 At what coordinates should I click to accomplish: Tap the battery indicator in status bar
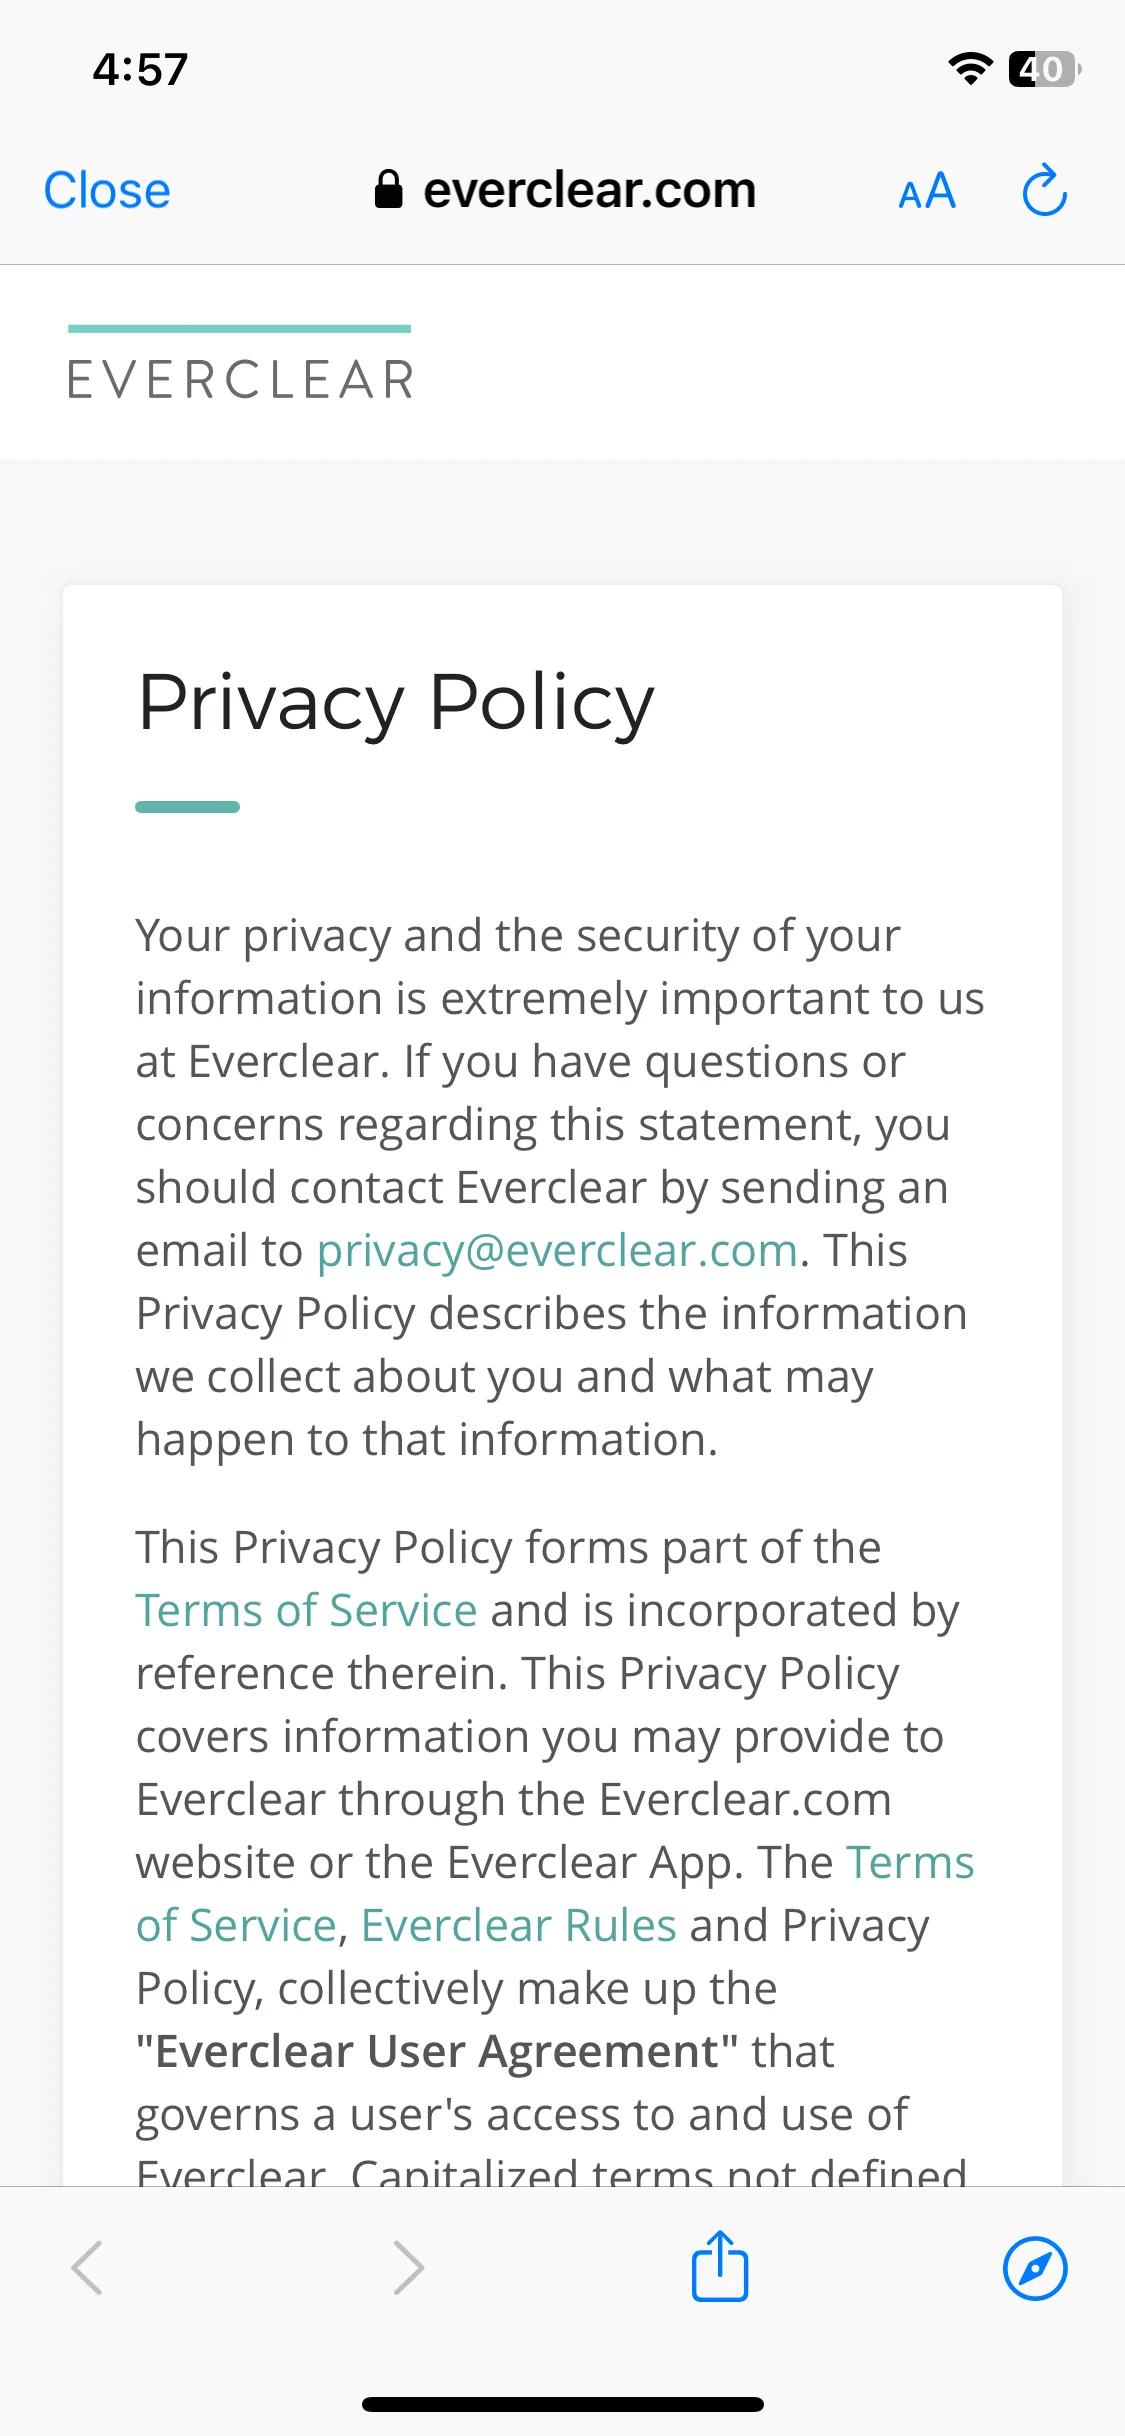[1045, 69]
